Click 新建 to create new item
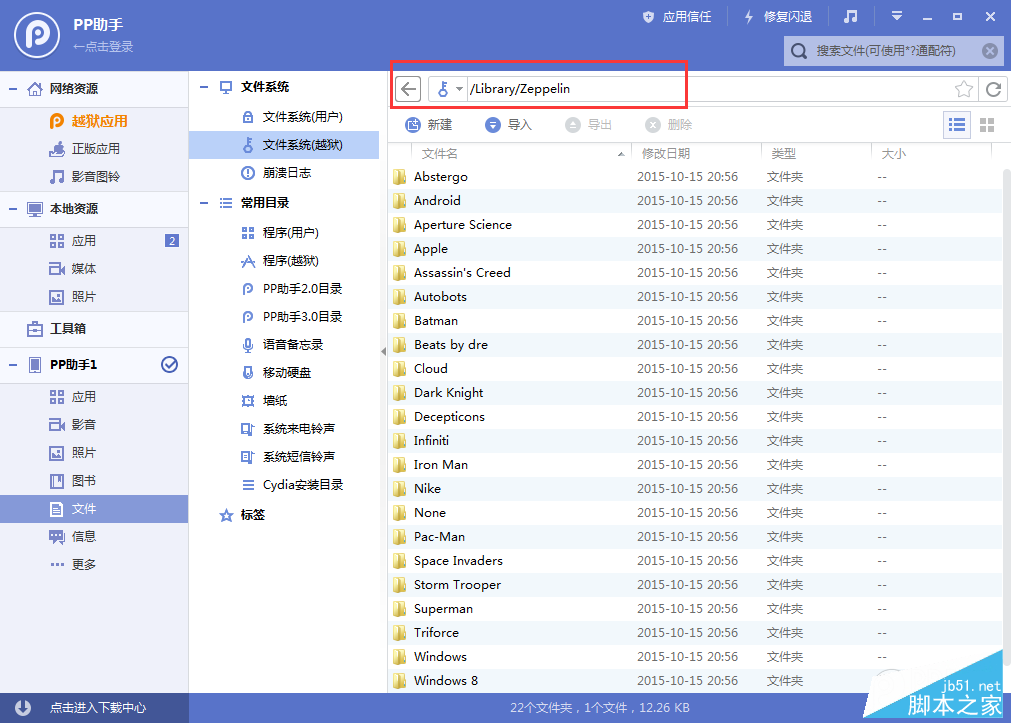This screenshot has height=723, width=1011. click(x=429, y=124)
